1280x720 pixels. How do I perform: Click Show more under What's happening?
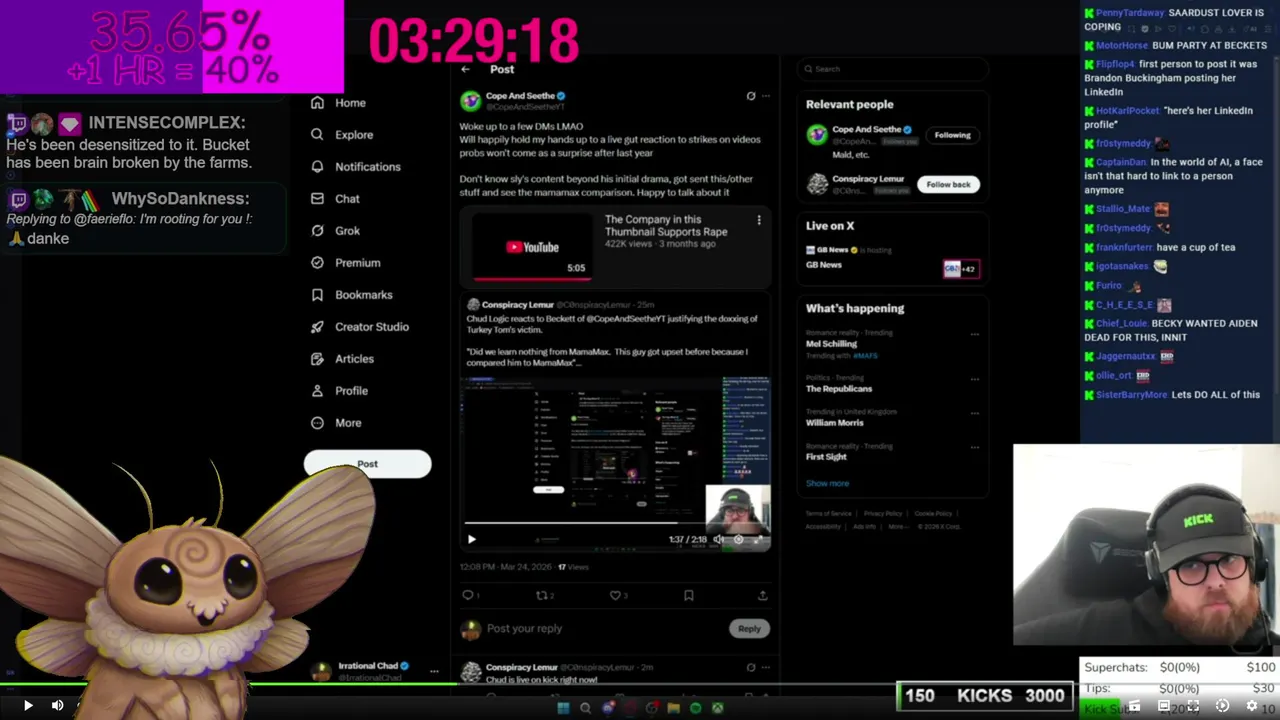pos(827,483)
